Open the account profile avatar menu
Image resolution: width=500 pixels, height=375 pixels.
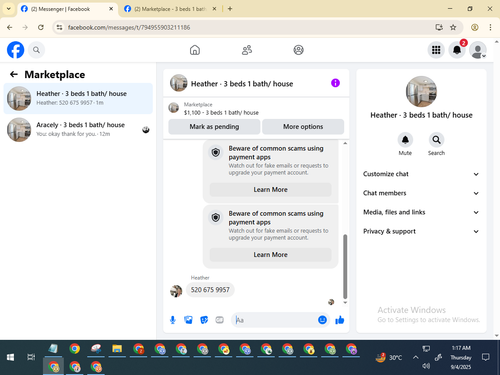pos(478,50)
